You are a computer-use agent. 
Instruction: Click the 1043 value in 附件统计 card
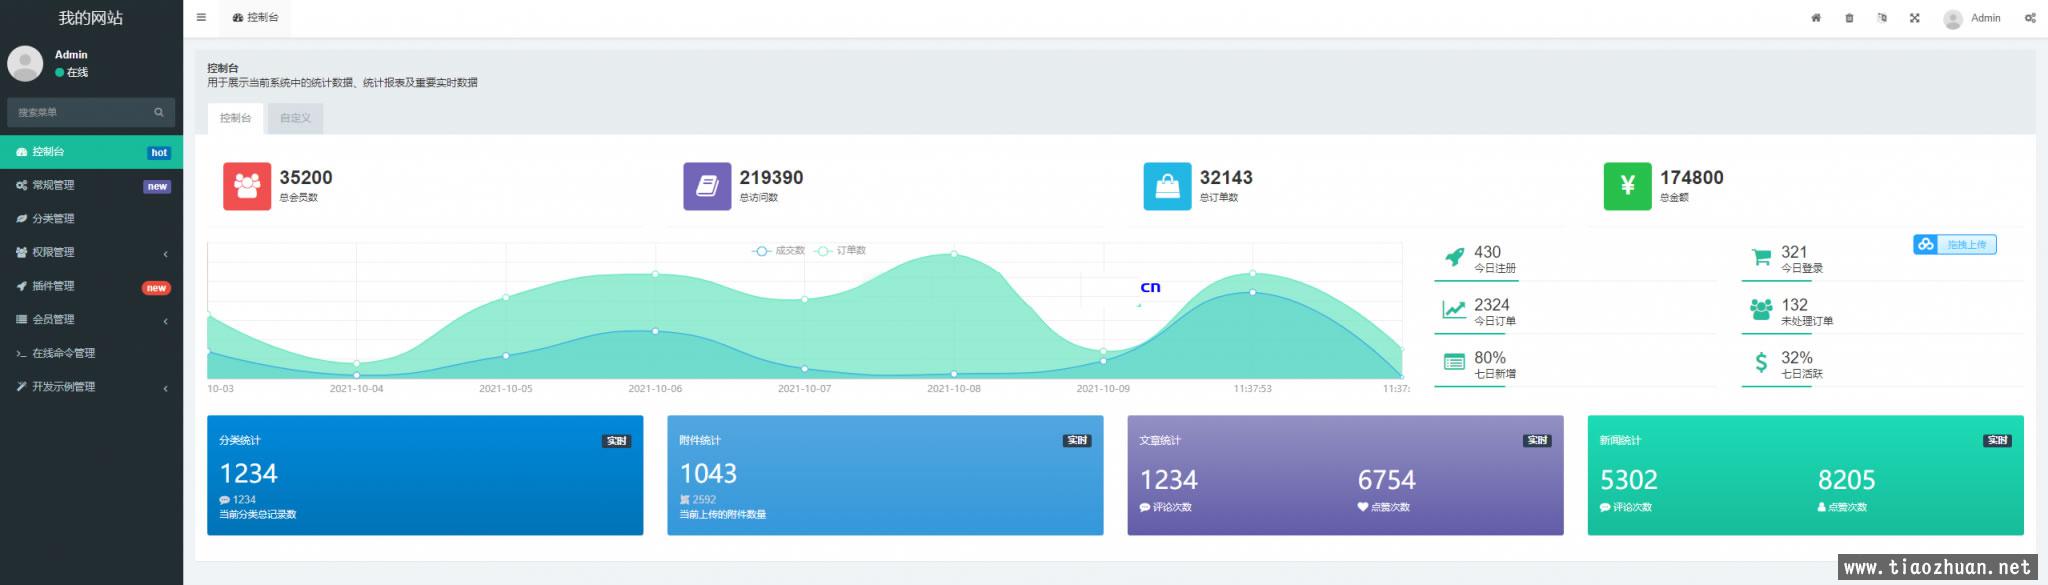tap(708, 473)
